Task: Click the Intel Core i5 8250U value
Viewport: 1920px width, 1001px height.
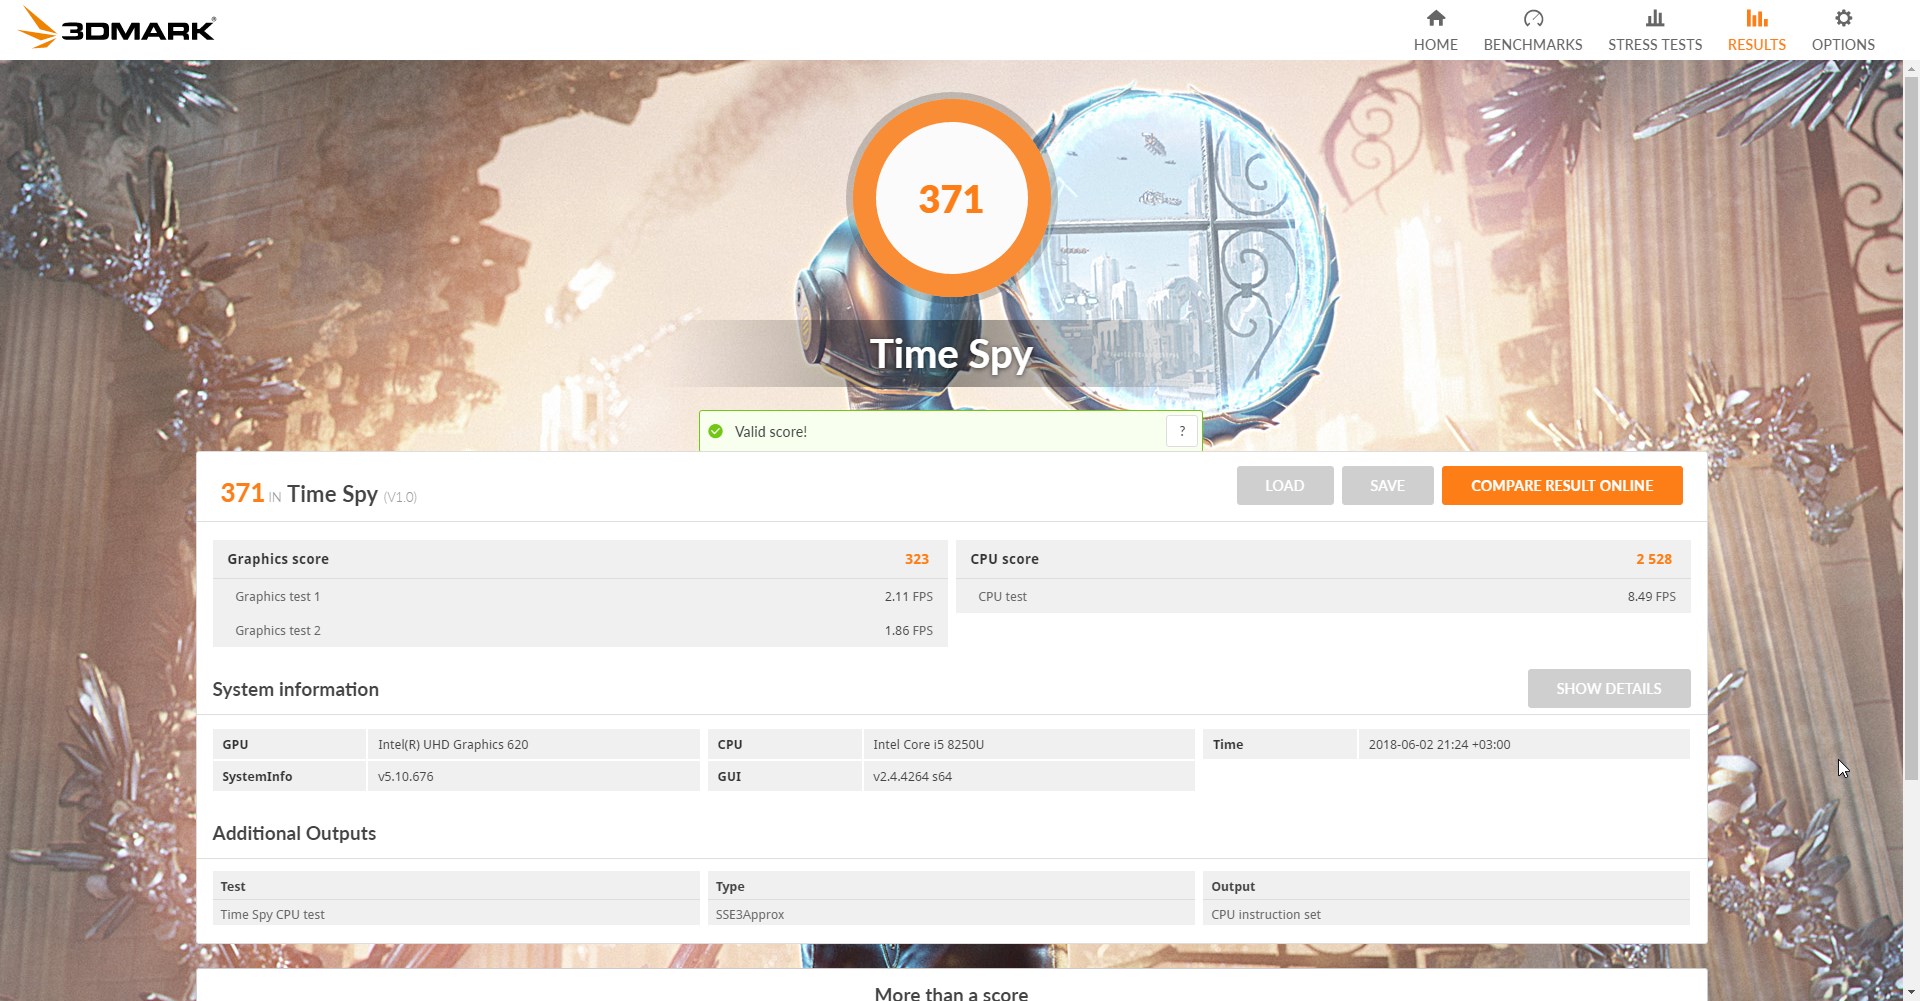Action: tap(929, 745)
